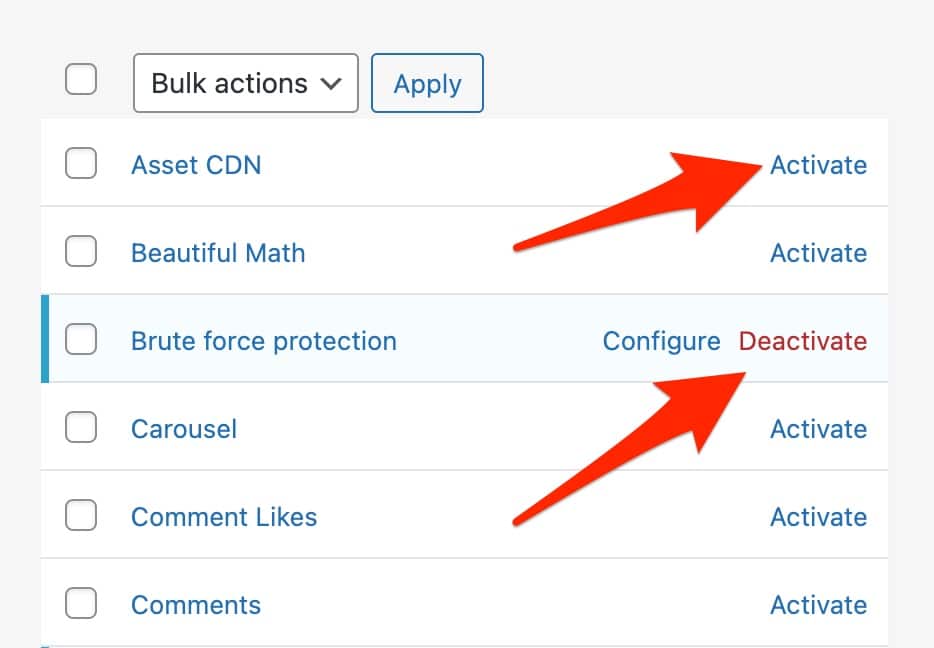Image resolution: width=934 pixels, height=648 pixels.
Task: Activate the Beautiful Math module
Action: pos(818,253)
